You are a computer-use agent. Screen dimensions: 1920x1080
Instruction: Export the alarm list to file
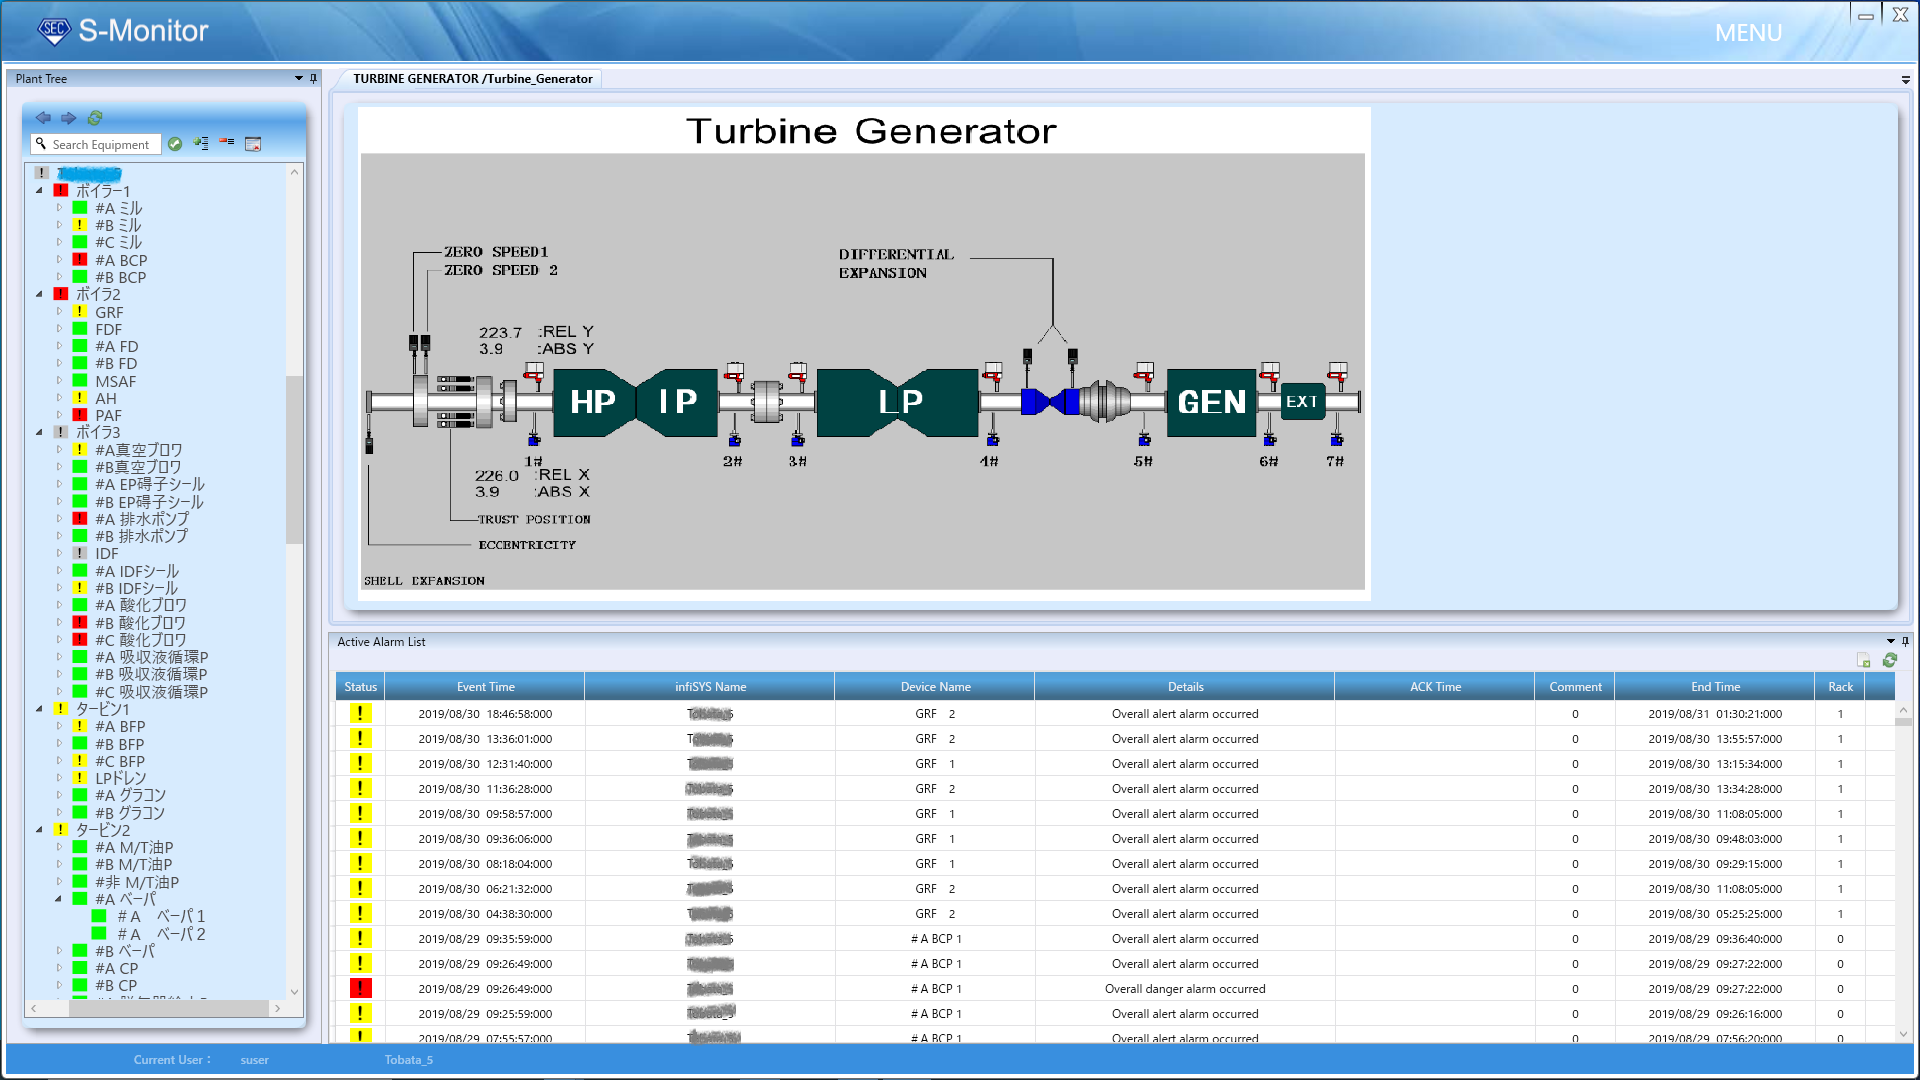1863,661
